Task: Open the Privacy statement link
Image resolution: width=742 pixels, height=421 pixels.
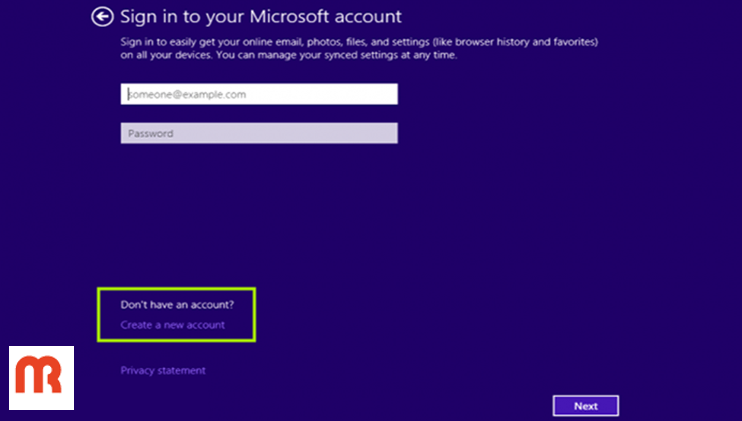Action: [163, 370]
